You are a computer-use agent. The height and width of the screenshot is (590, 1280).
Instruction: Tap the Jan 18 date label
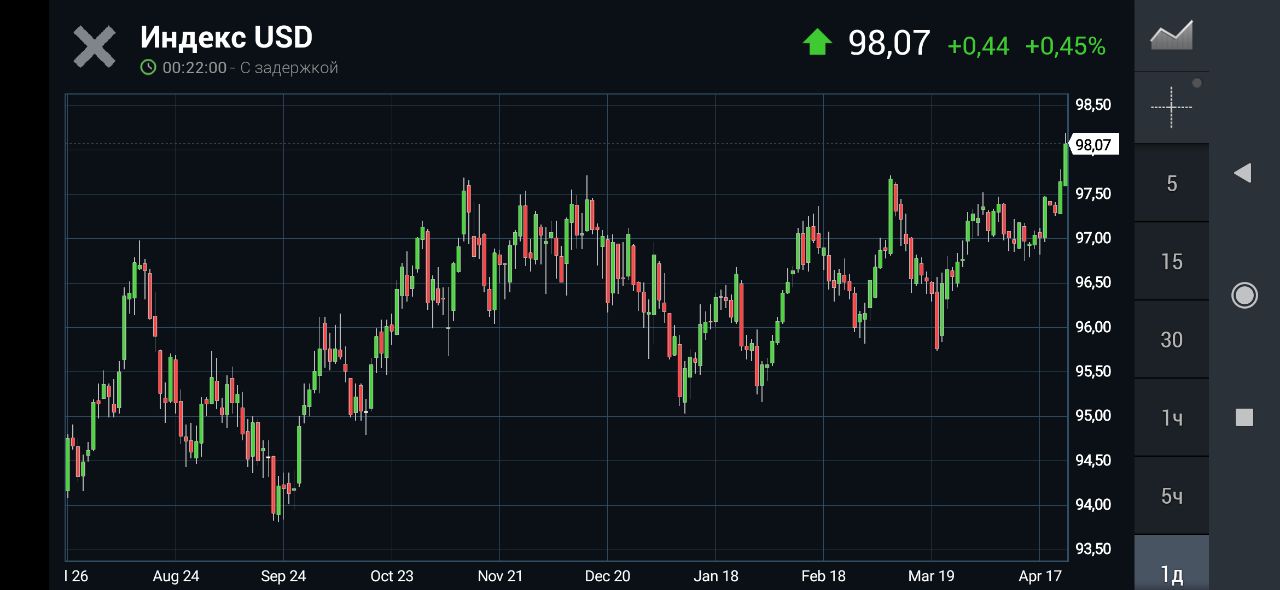[x=716, y=576]
